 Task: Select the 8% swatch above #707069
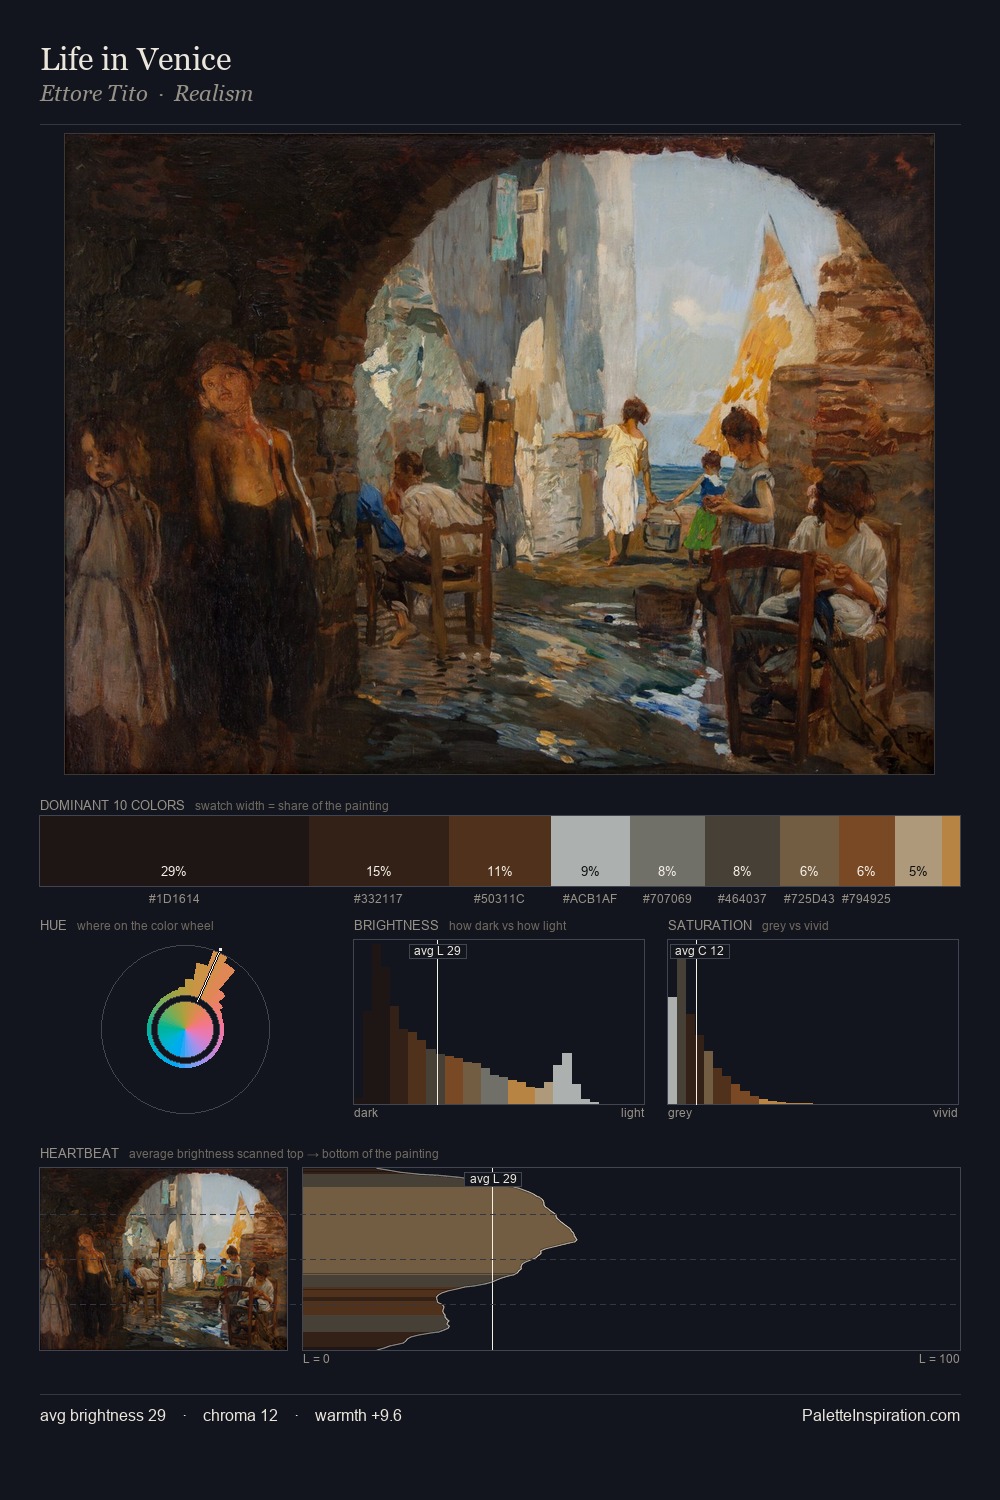click(667, 851)
